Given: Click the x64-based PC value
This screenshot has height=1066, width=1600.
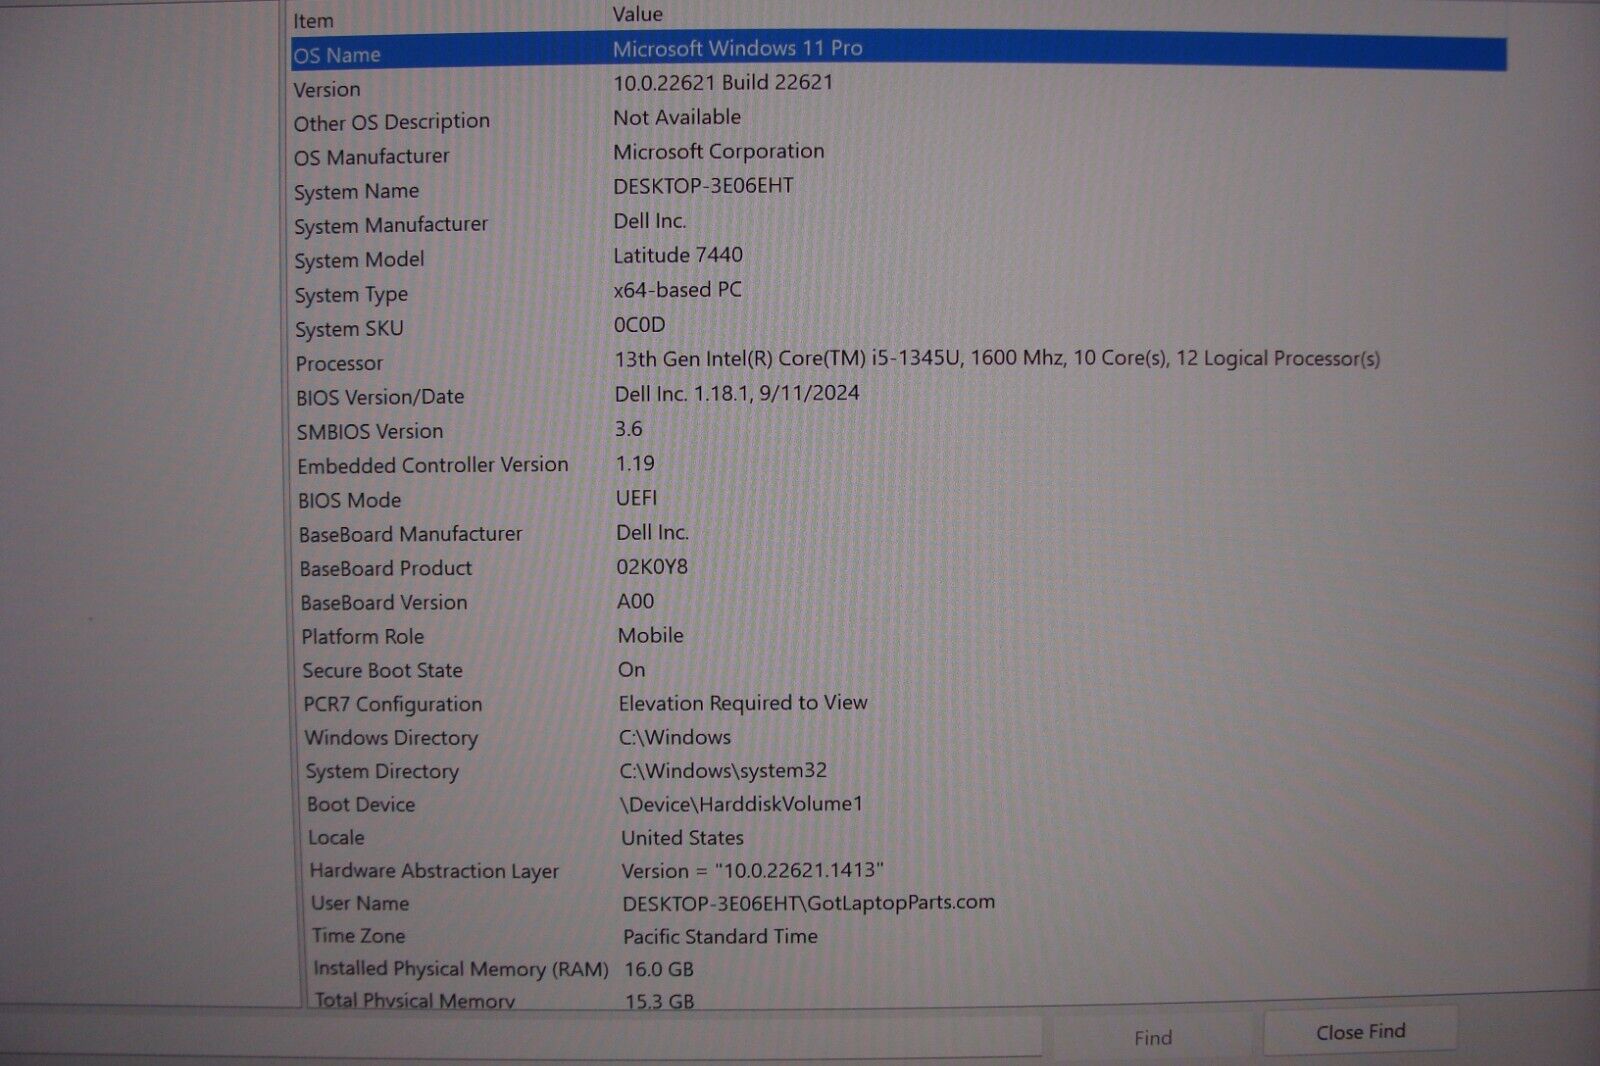Looking at the screenshot, I should [678, 290].
